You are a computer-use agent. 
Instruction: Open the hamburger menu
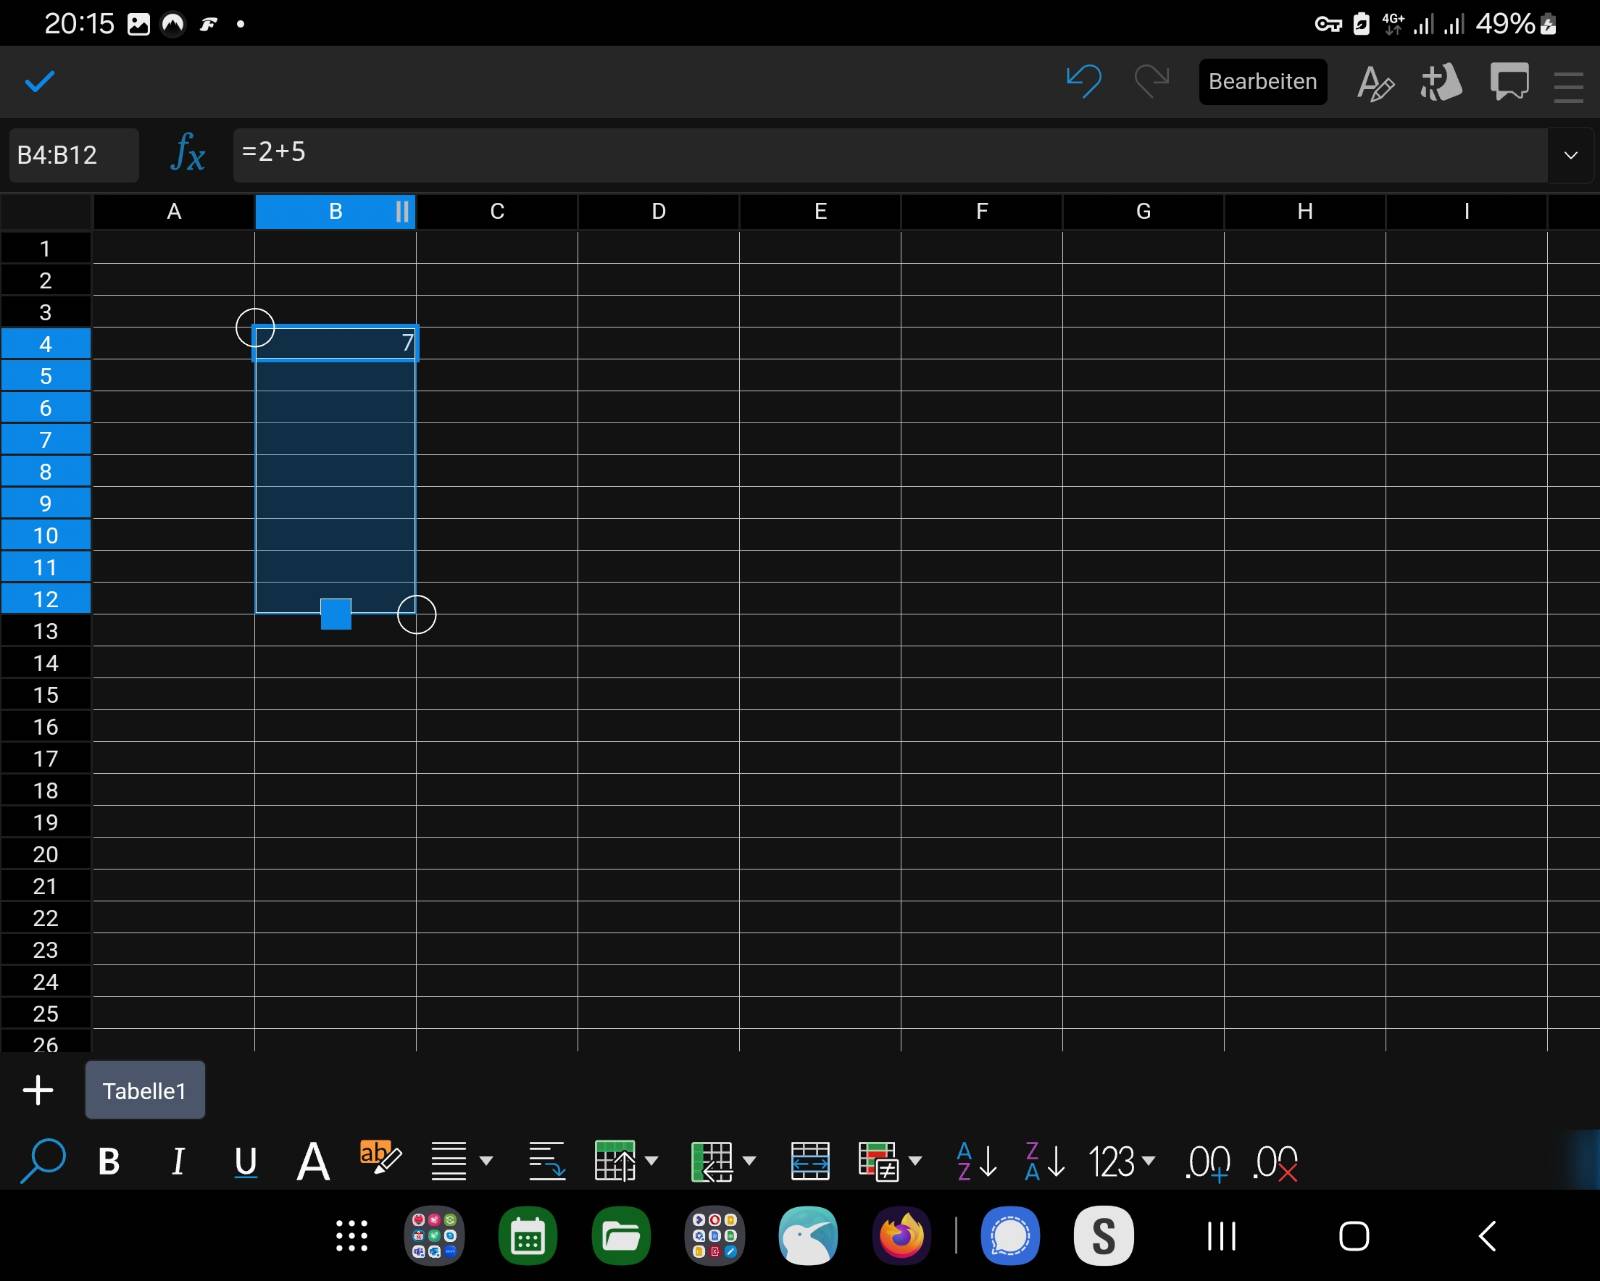[1568, 84]
